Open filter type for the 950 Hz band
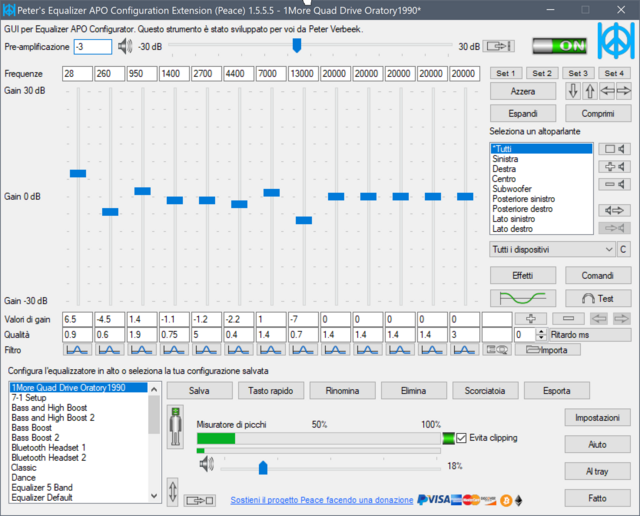 pos(142,350)
